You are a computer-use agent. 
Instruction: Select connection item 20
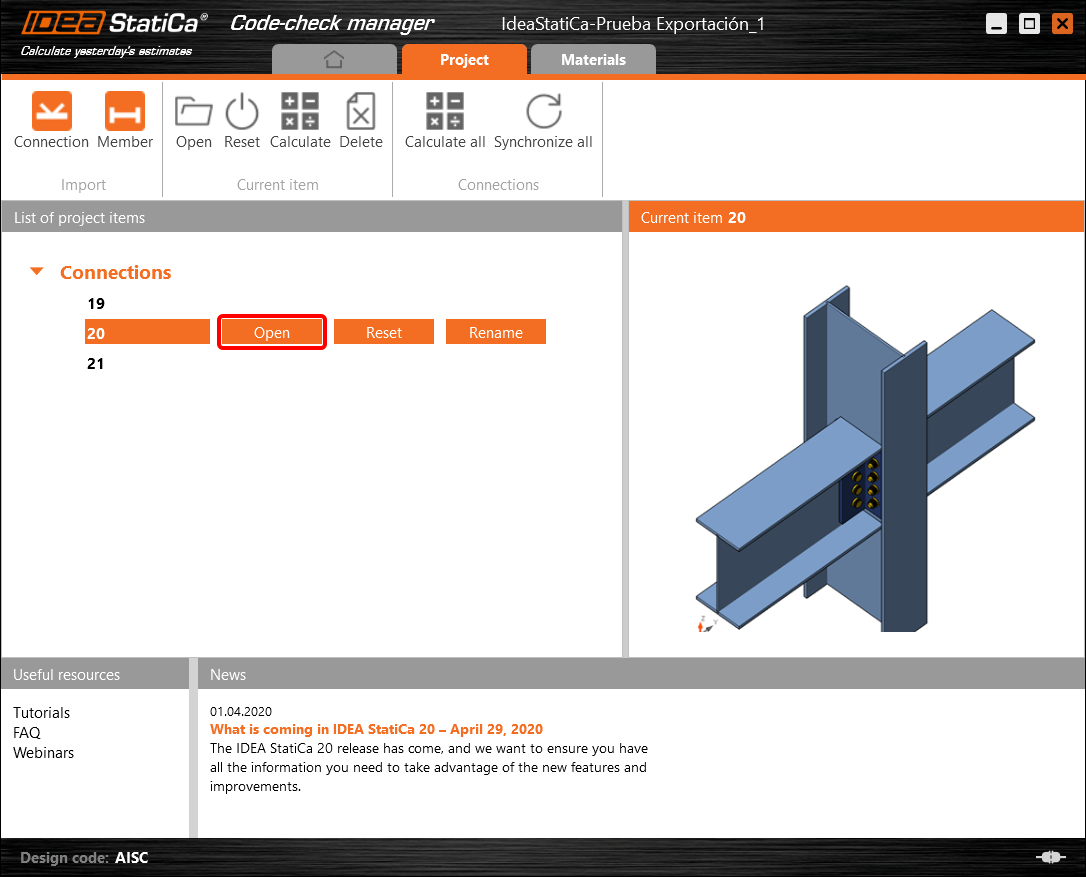tap(147, 333)
